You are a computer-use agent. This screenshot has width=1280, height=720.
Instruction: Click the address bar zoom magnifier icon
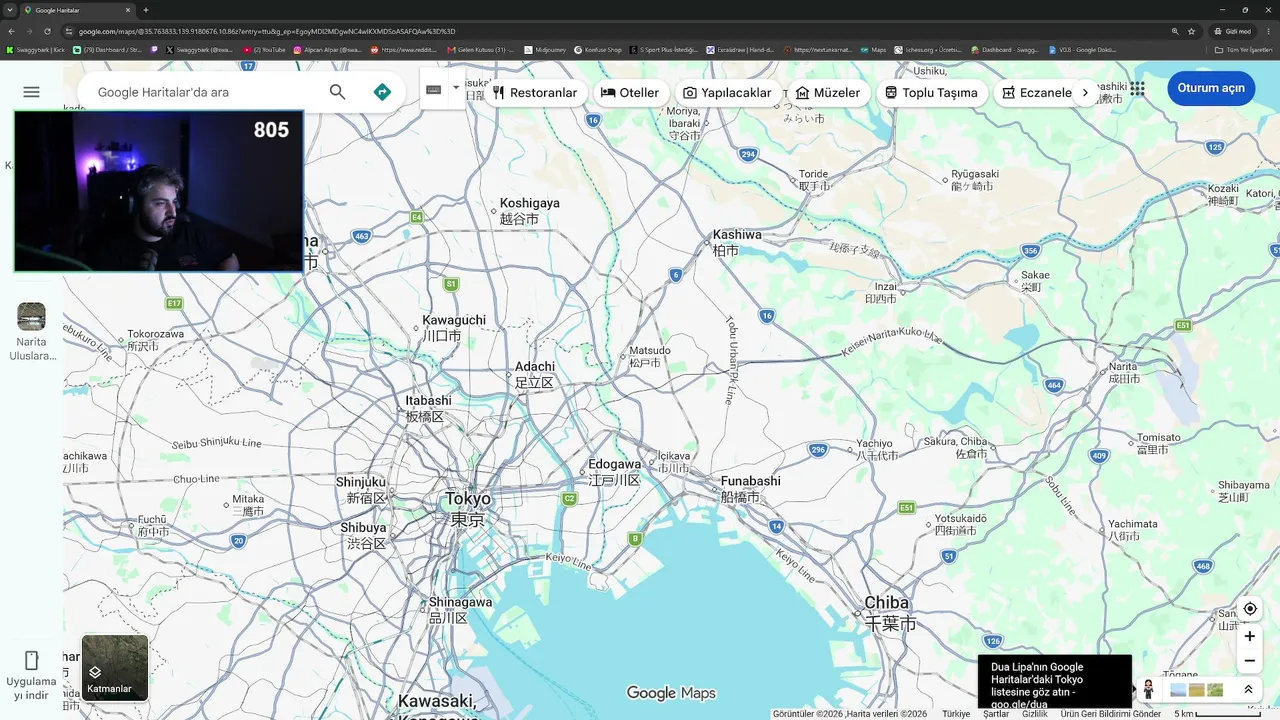[x=1175, y=31]
